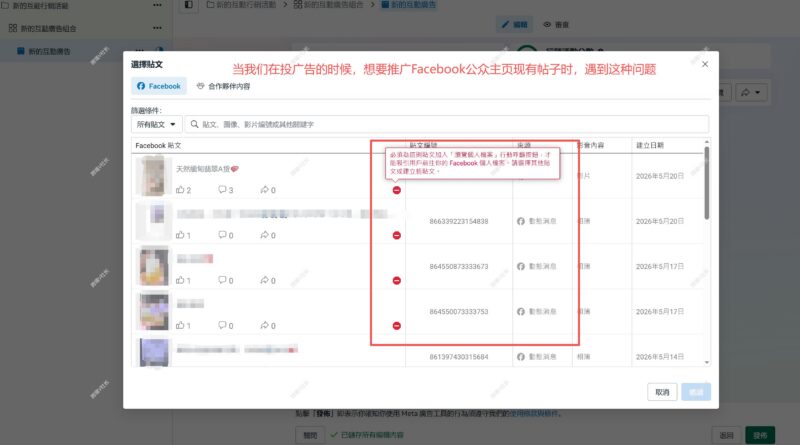
Task: Click the scrollbar down arrow in the post list
Action: tap(707, 362)
